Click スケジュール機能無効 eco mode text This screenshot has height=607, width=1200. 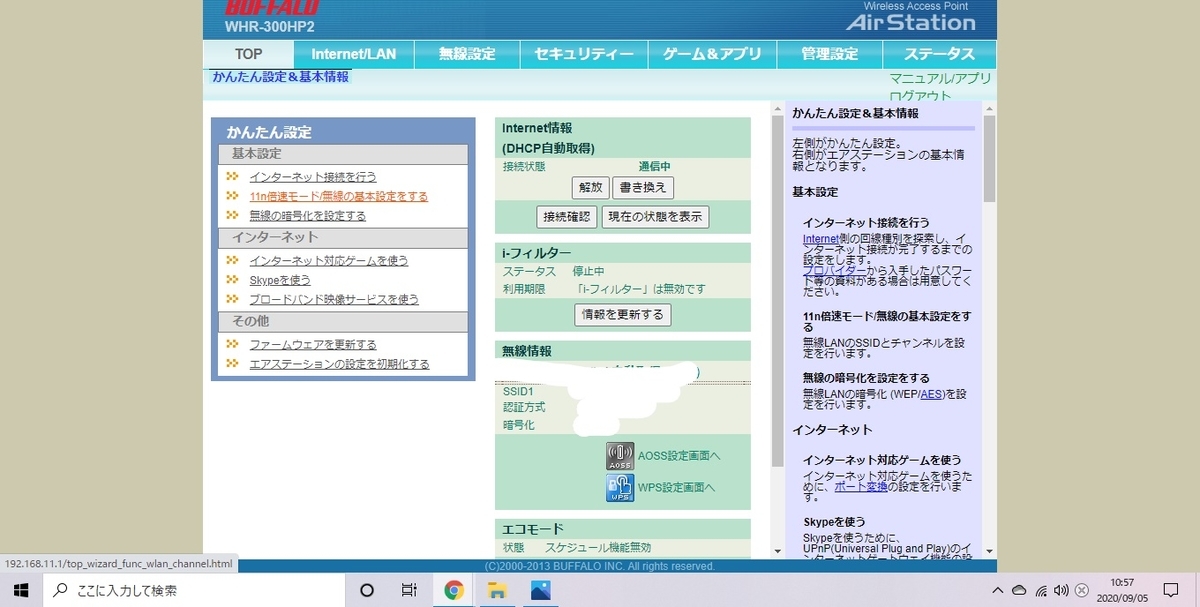coord(598,547)
